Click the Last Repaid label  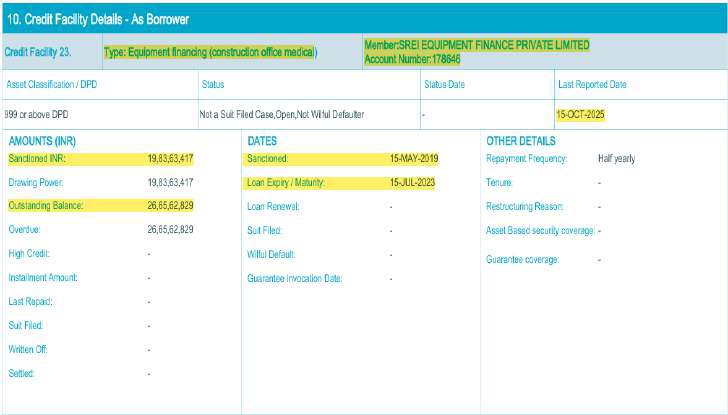pyautogui.click(x=30, y=302)
